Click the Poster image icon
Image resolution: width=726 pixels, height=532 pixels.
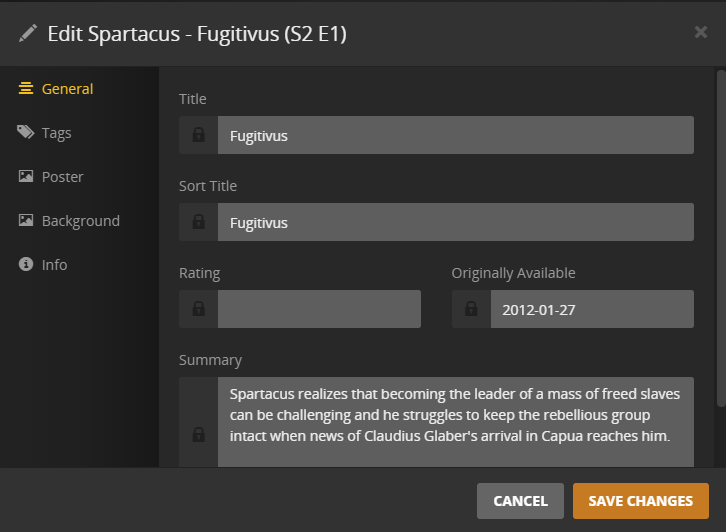tap(26, 177)
